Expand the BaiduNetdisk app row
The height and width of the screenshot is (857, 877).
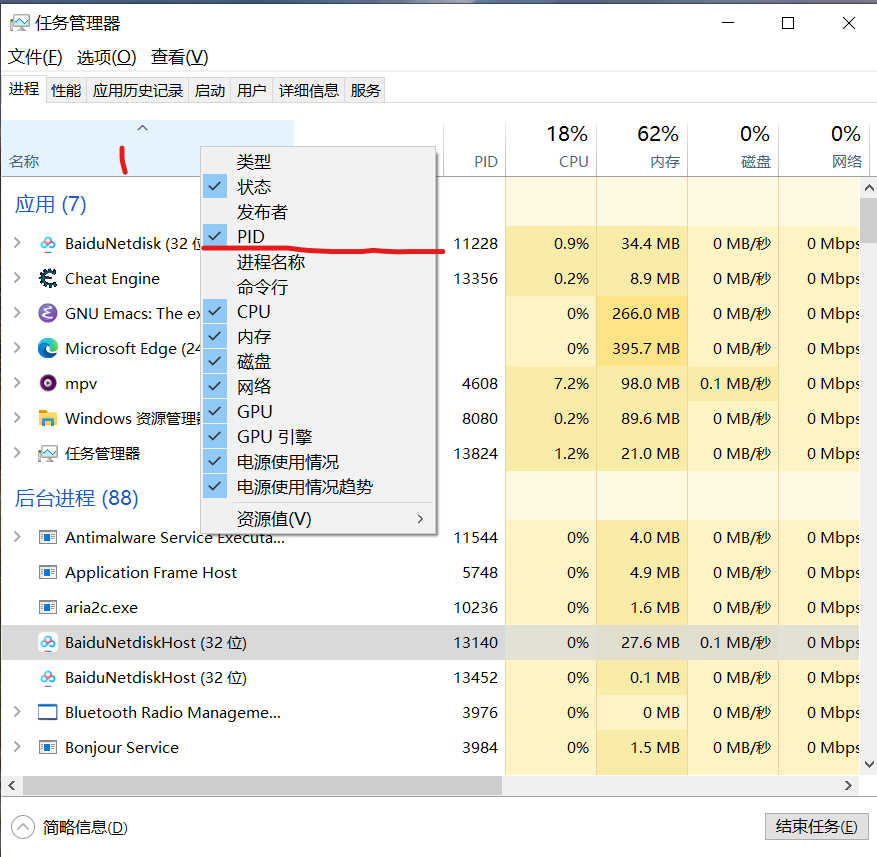[x=17, y=243]
